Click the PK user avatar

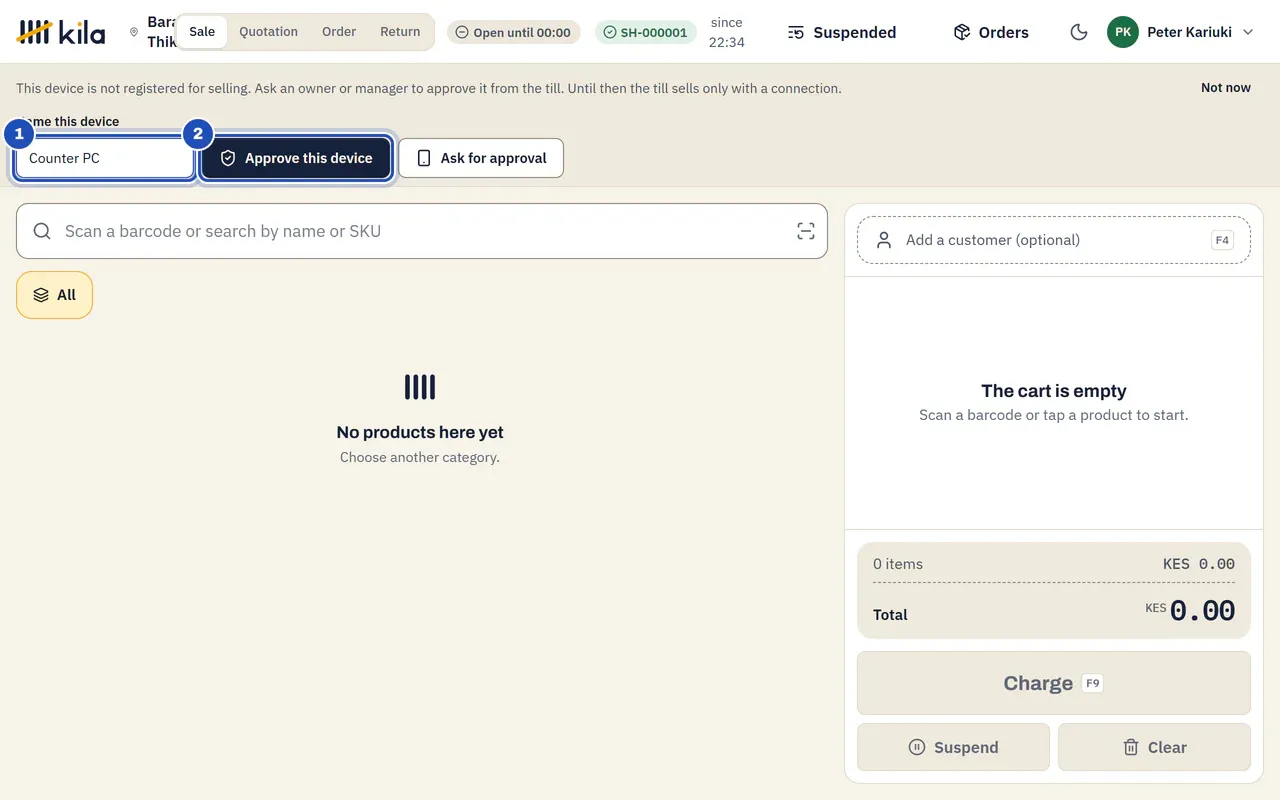(x=1123, y=32)
